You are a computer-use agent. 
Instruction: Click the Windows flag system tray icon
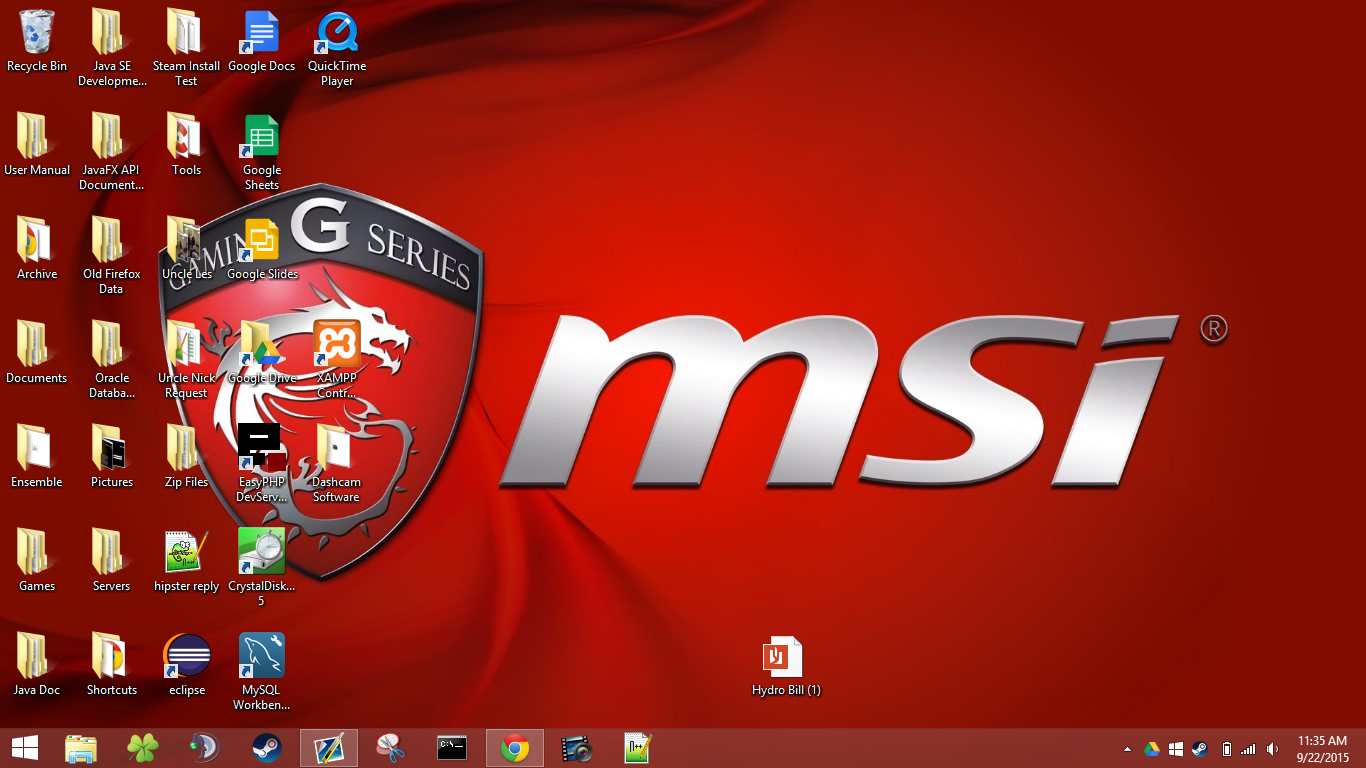coord(1176,749)
